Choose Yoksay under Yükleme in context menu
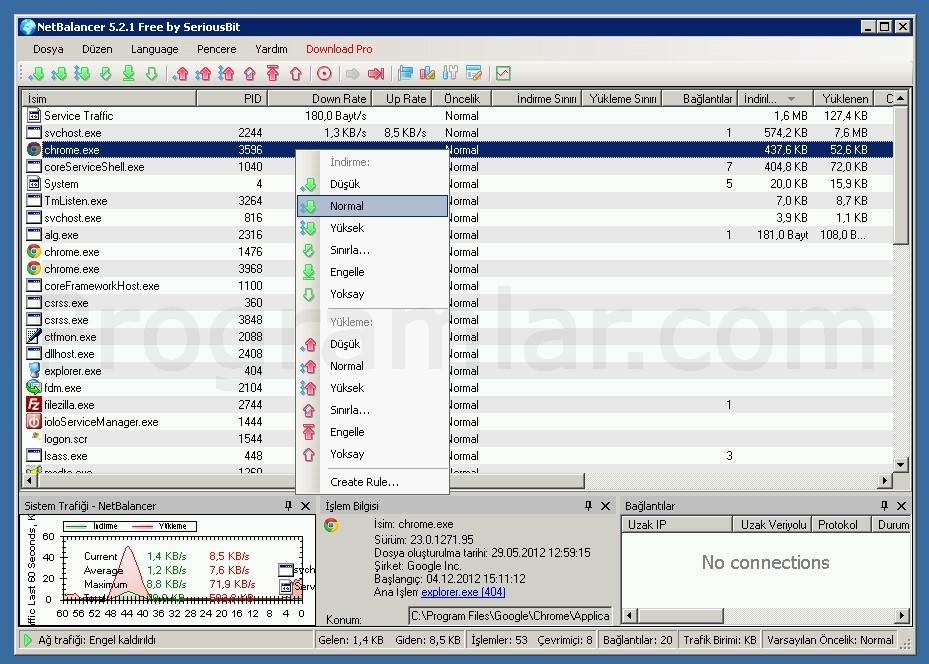This screenshot has height=664, width=929. [372, 454]
